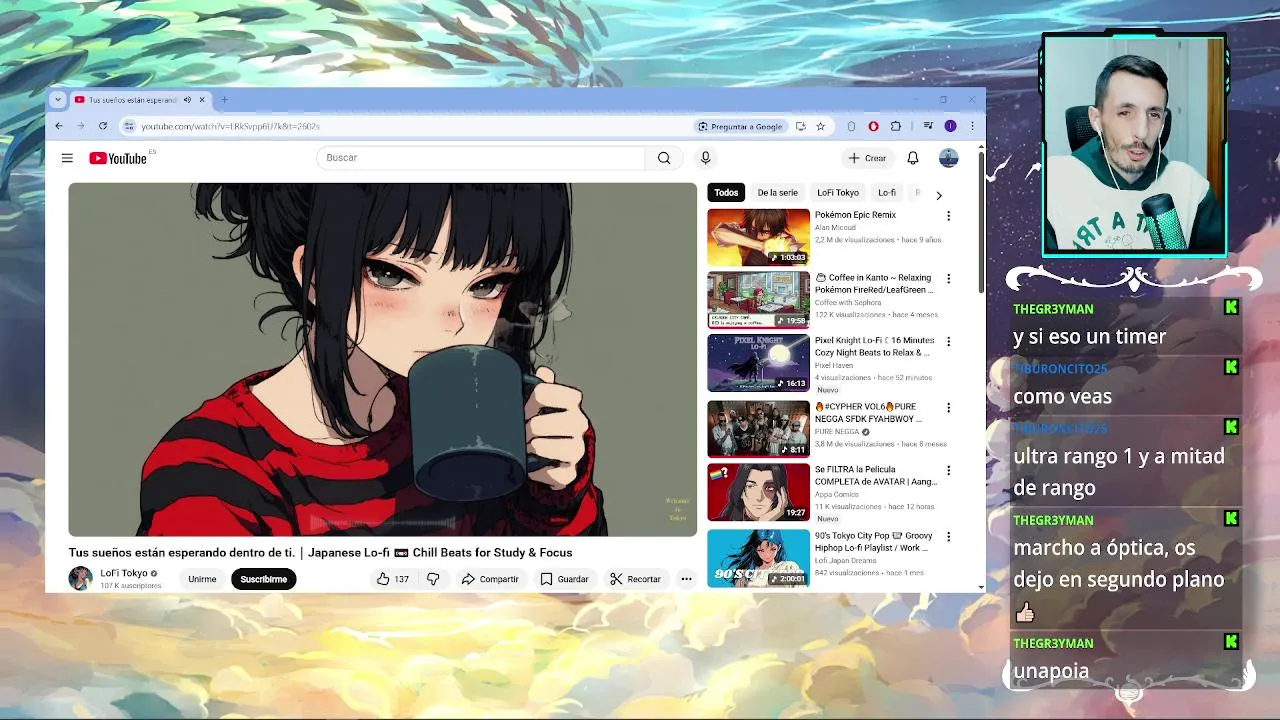Image resolution: width=1280 pixels, height=720 pixels.
Task: Open the Chrome profile avatar
Action: tap(950, 126)
